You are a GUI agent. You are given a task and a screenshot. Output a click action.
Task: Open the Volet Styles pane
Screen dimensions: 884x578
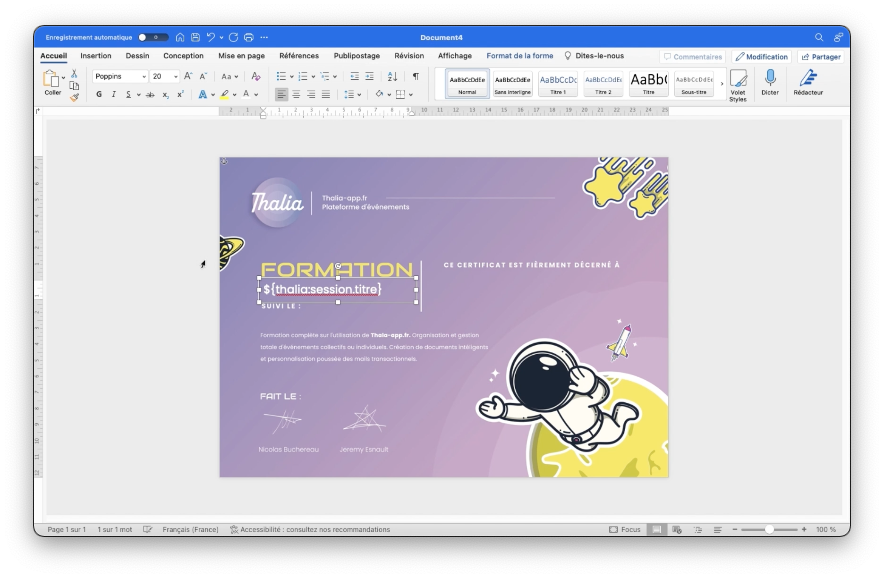pyautogui.click(x=738, y=80)
